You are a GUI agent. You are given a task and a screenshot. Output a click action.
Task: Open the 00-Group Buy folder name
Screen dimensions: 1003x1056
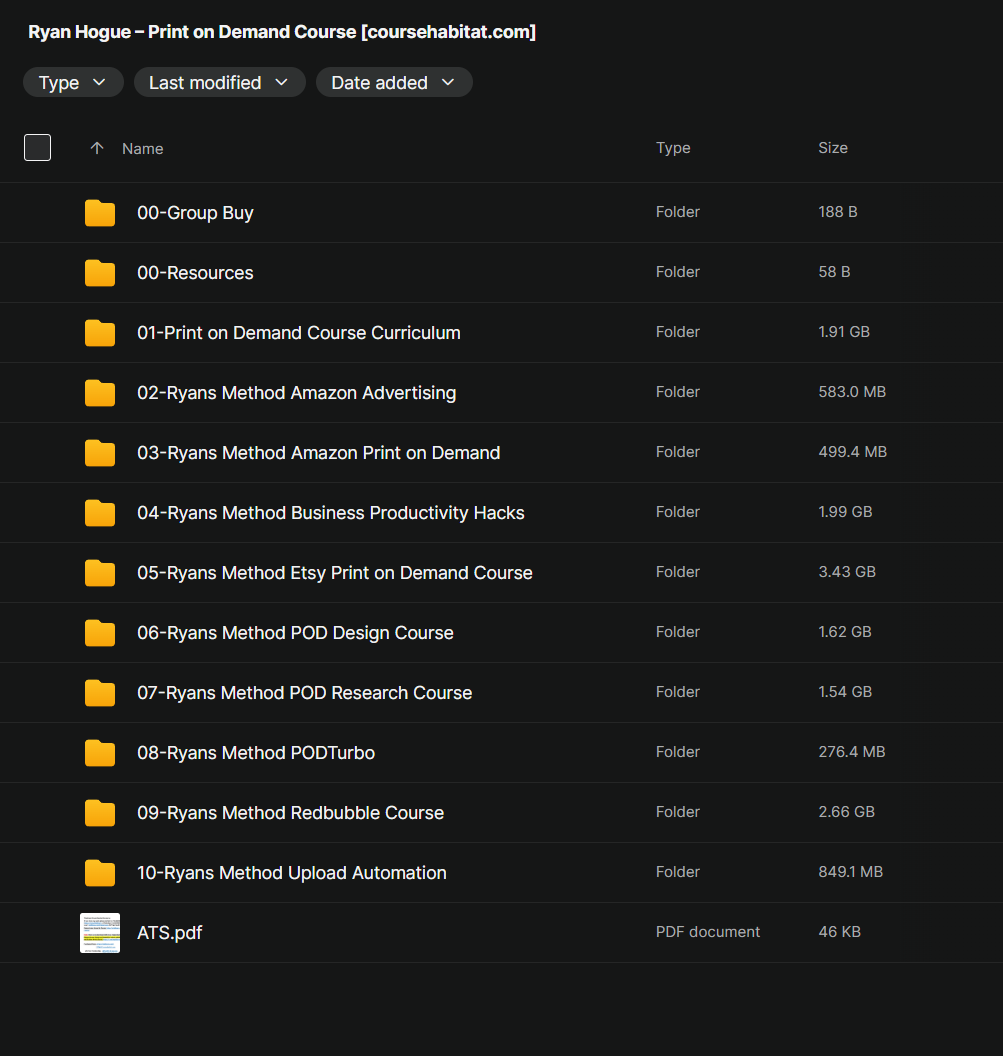(x=195, y=213)
